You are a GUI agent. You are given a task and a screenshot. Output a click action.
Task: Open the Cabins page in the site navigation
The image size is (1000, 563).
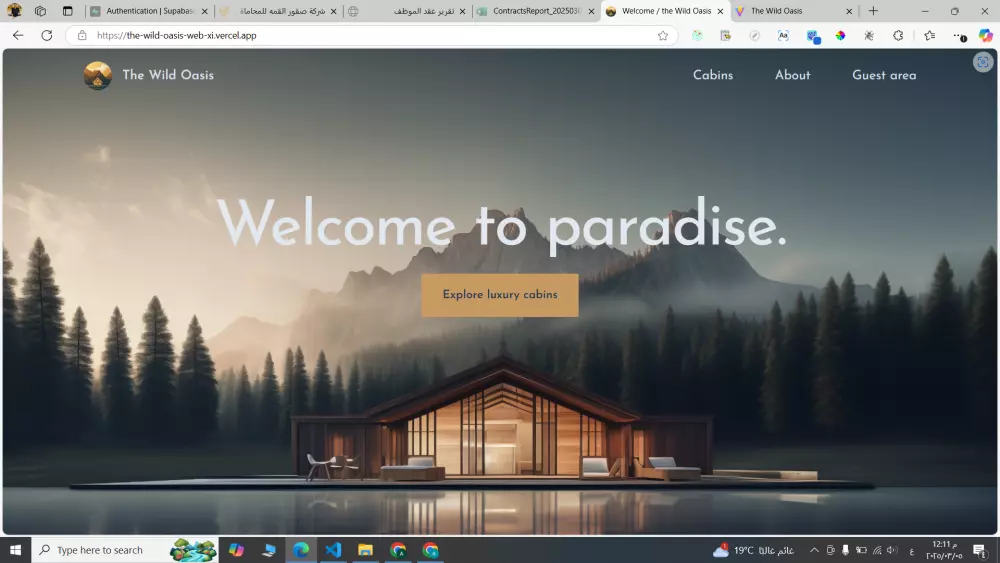712,75
